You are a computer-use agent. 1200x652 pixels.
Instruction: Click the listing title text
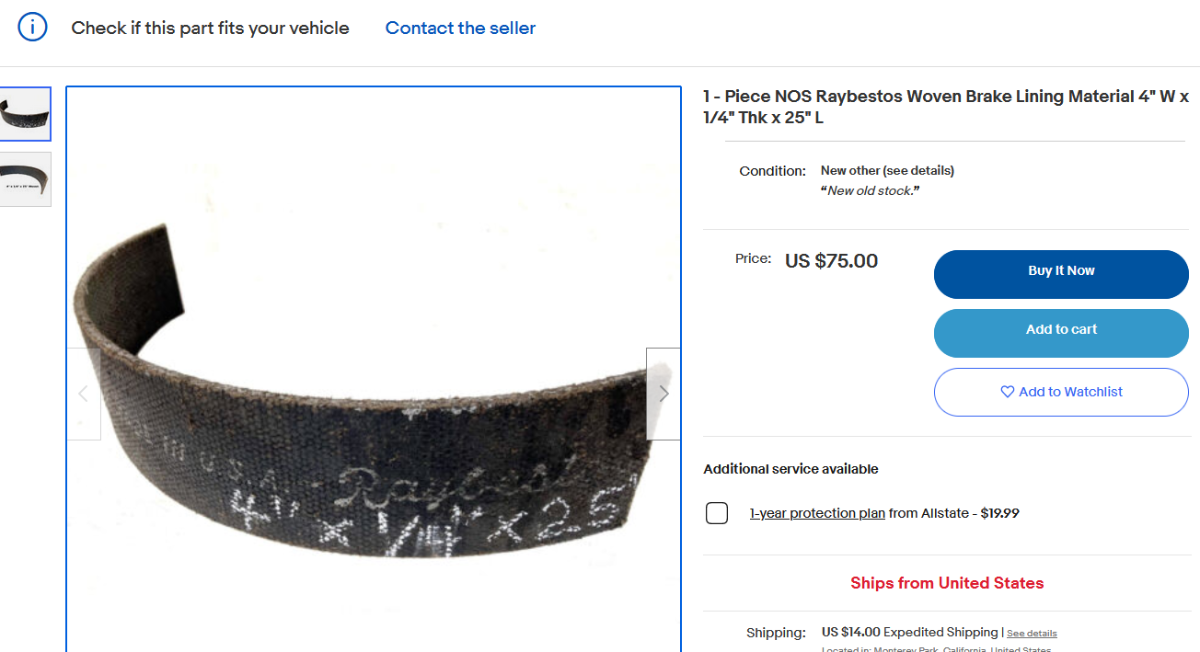(945, 107)
